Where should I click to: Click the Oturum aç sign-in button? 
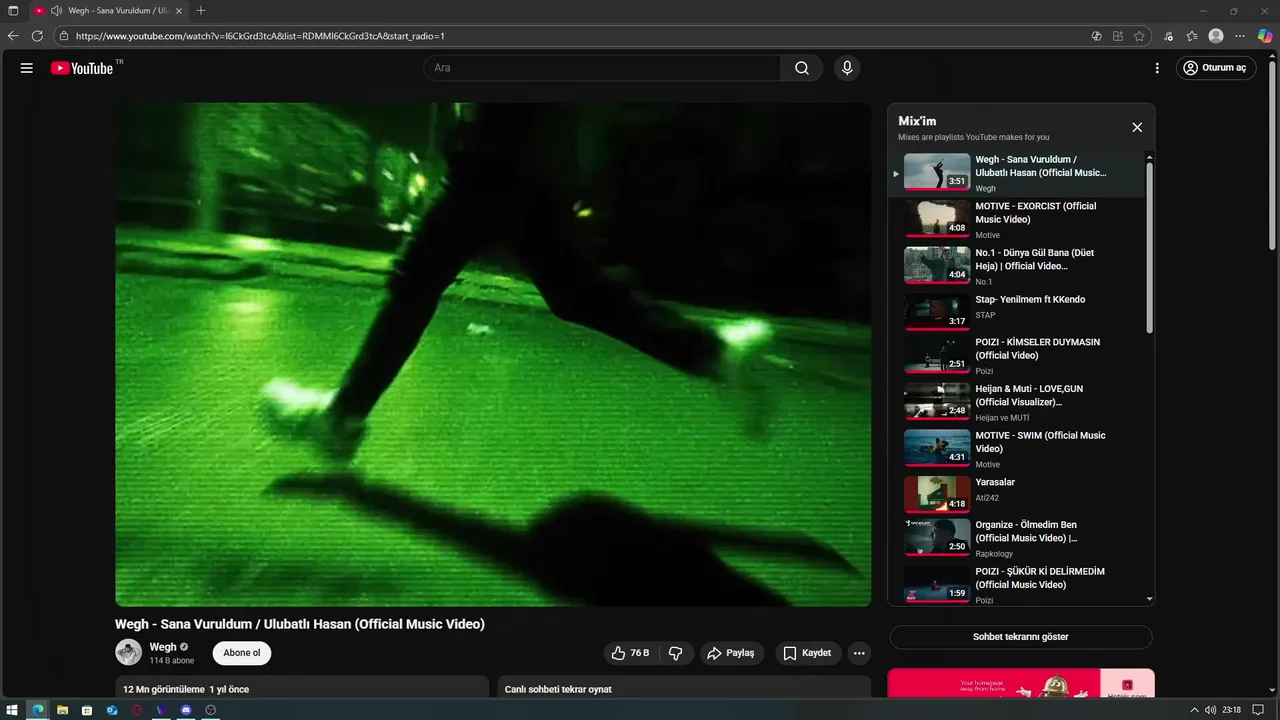coord(1216,68)
